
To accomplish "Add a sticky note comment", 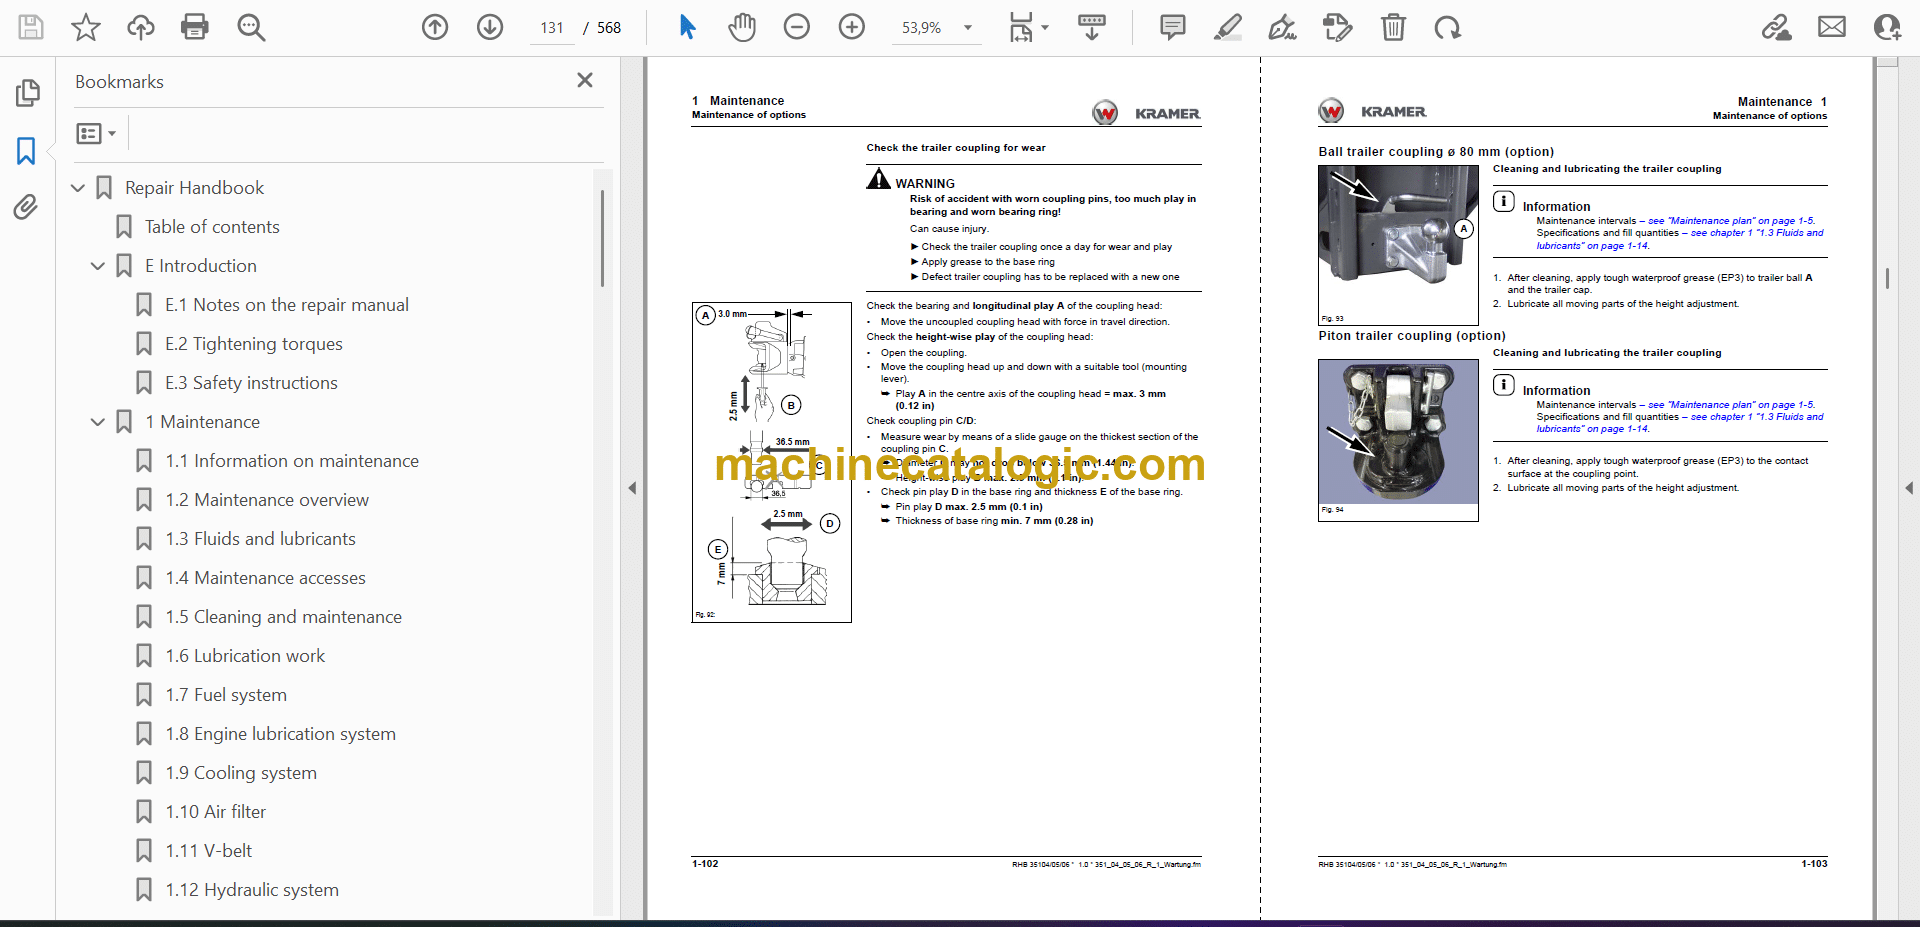I will coord(1172,27).
